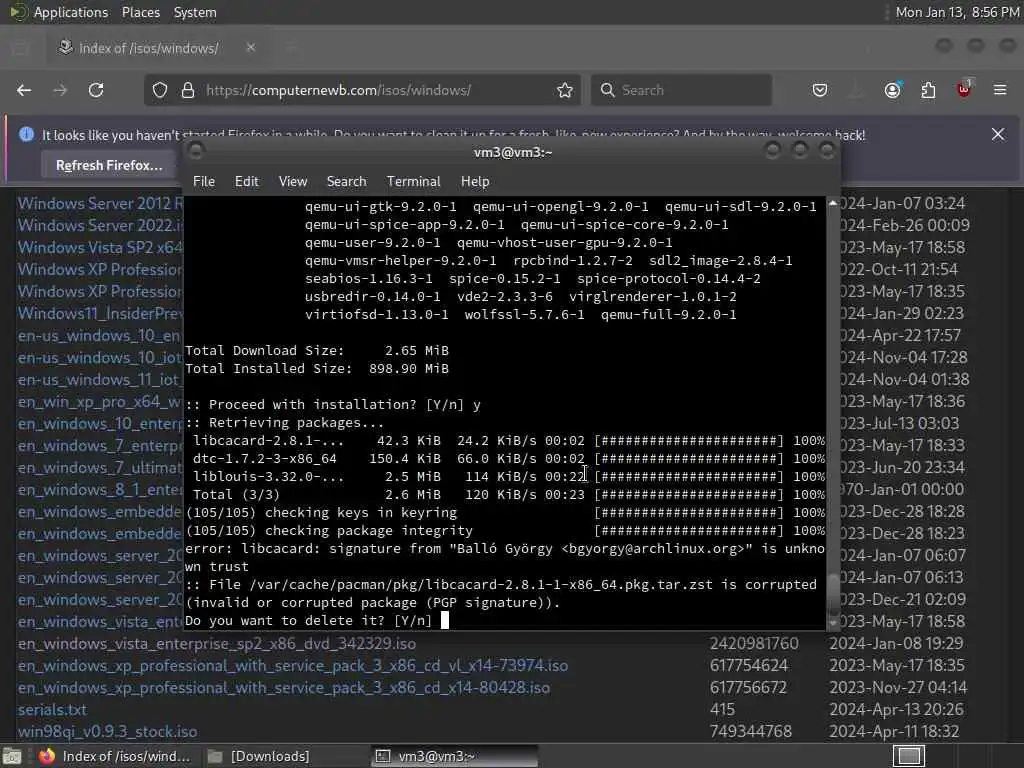Close the Index of /isos/windows/ tab
Viewport: 1024px width, 768px height.
point(251,48)
